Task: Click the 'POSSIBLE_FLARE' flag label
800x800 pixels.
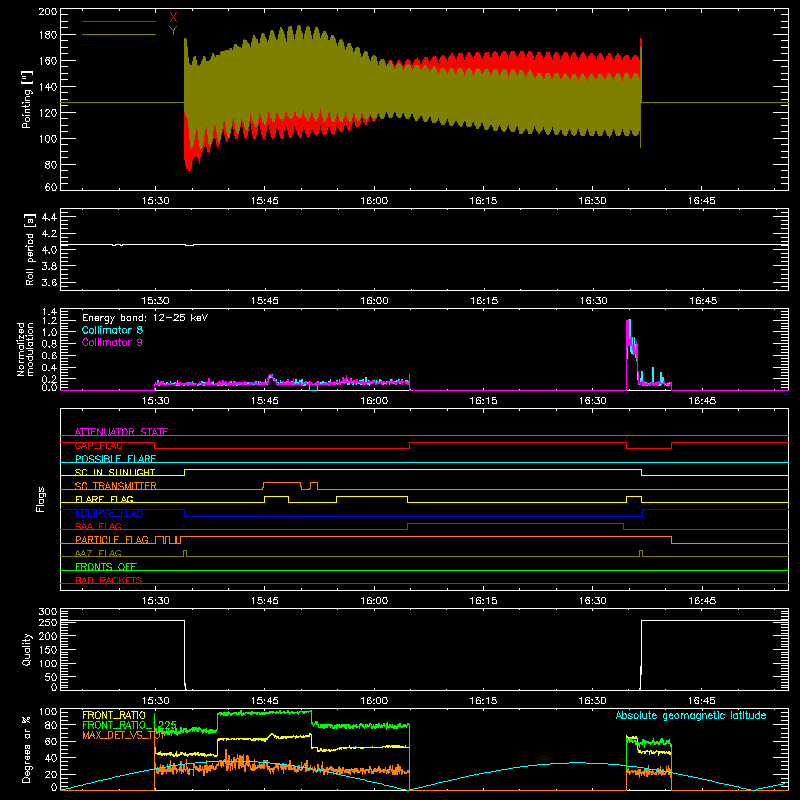Action: point(115,459)
